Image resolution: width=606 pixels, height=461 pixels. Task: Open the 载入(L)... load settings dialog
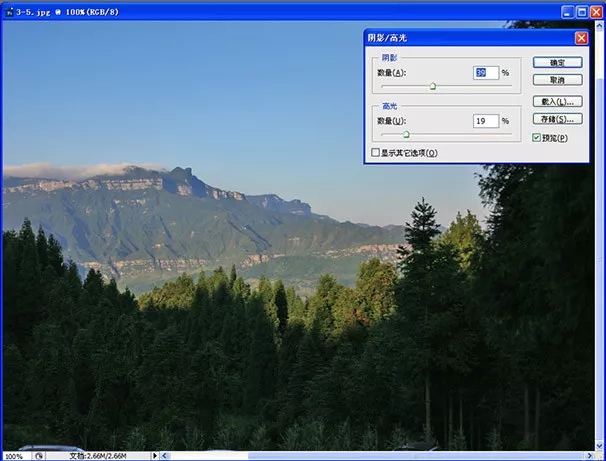pos(557,102)
